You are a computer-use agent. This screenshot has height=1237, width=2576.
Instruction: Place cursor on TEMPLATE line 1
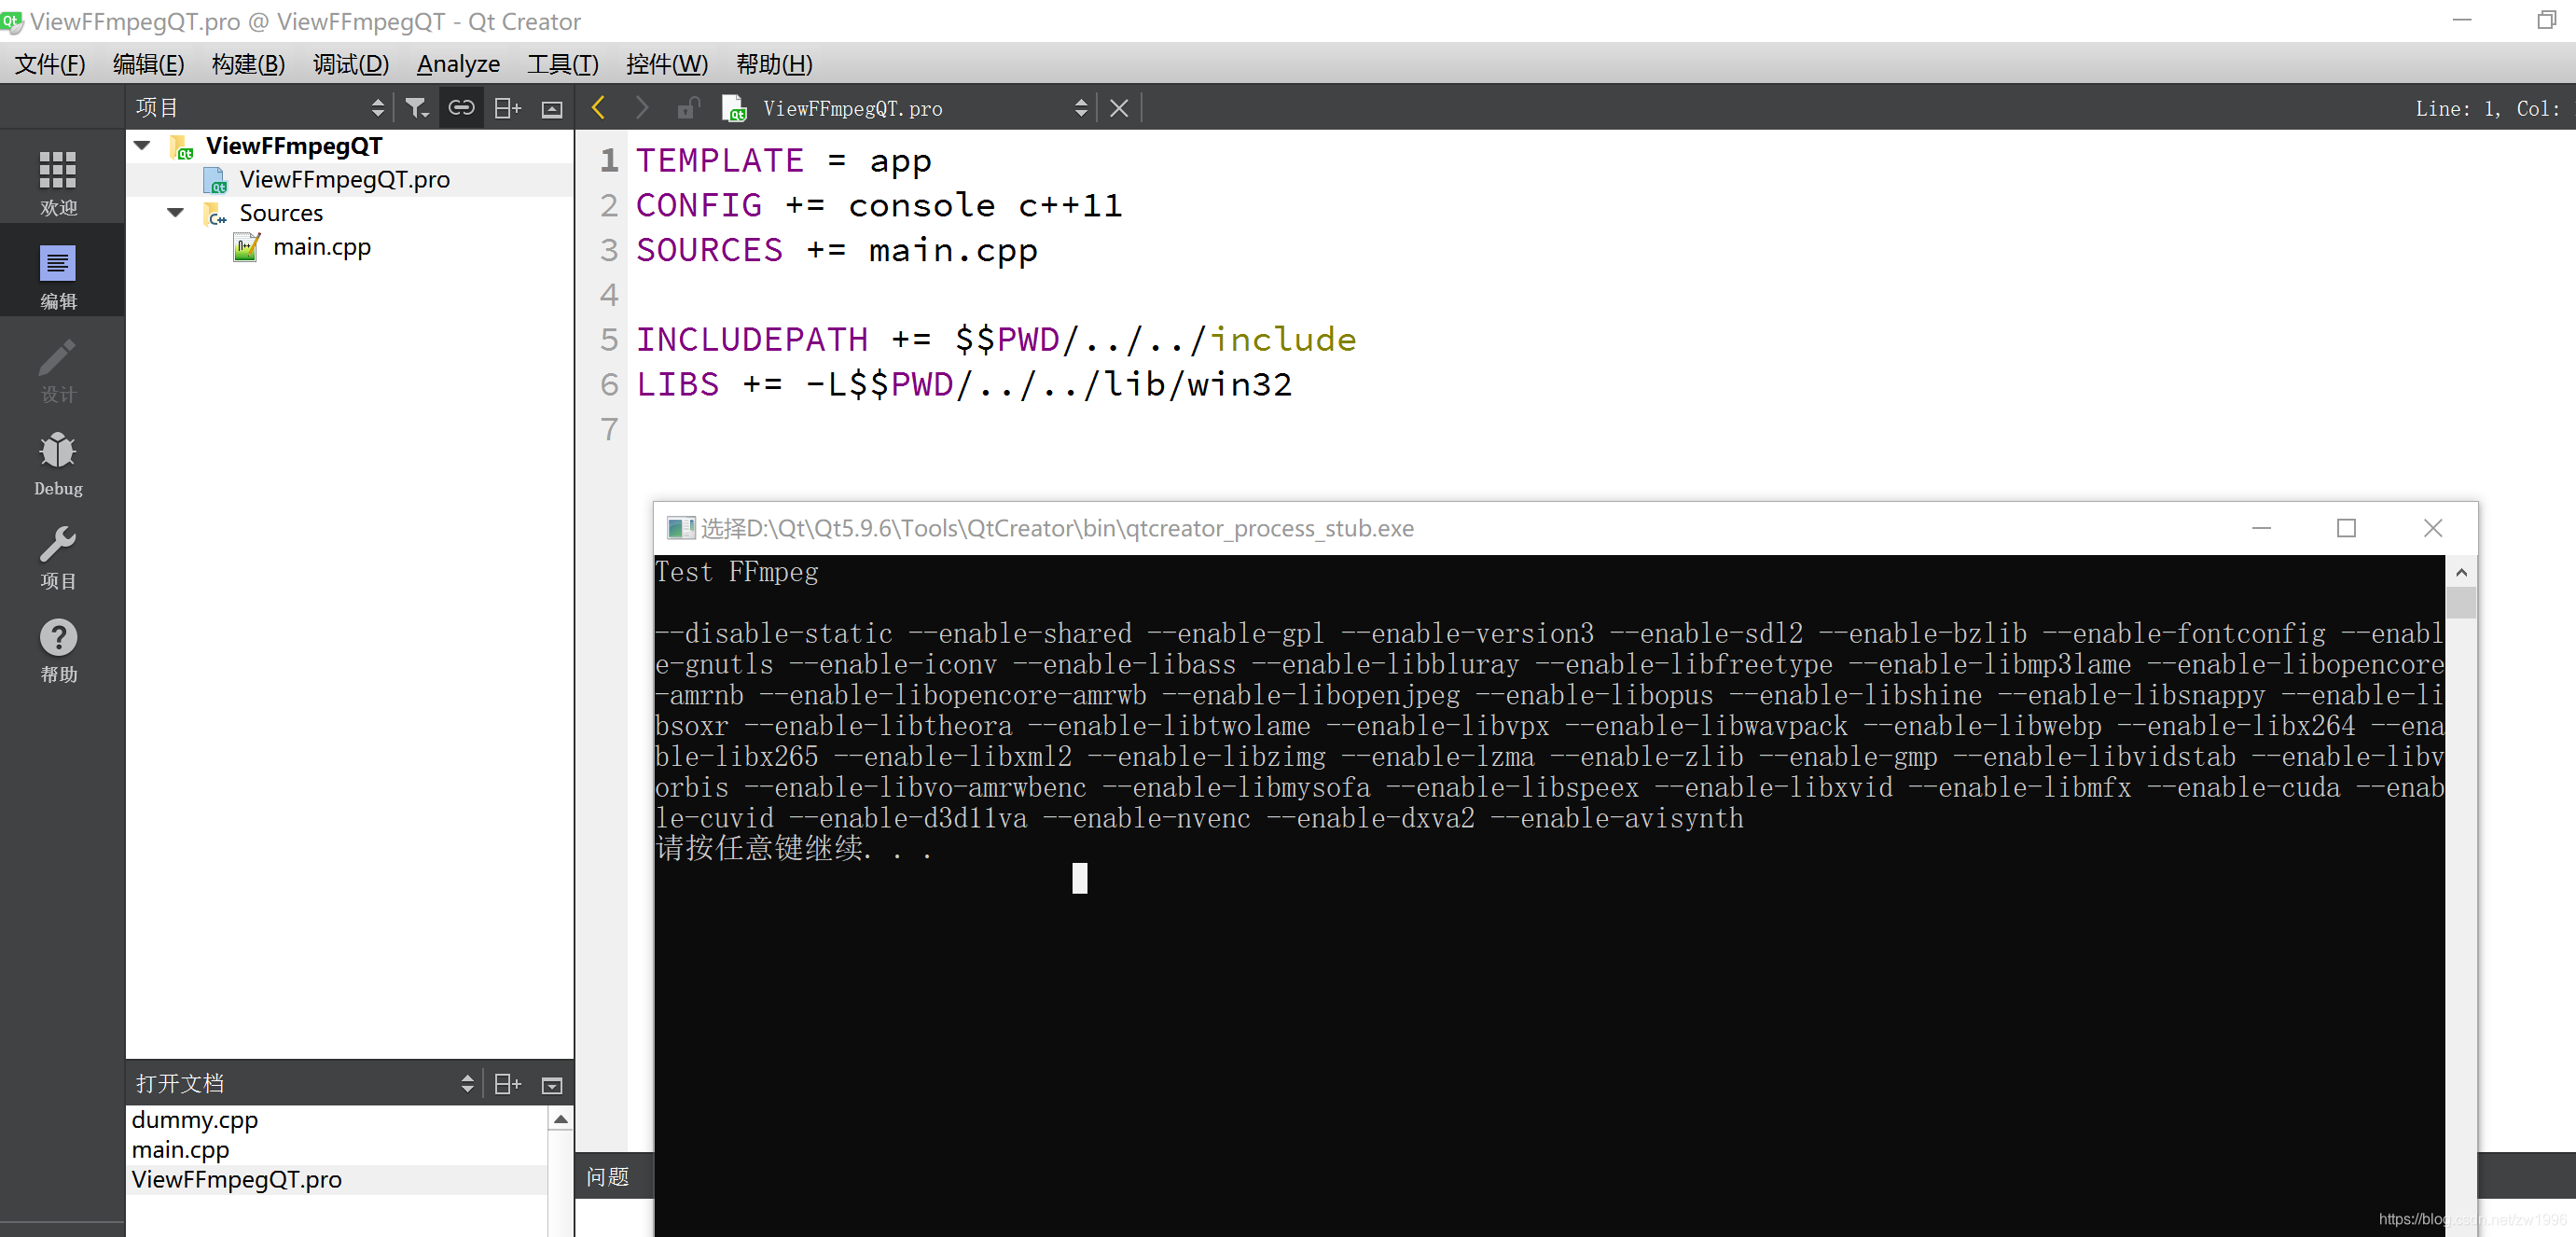coord(784,161)
